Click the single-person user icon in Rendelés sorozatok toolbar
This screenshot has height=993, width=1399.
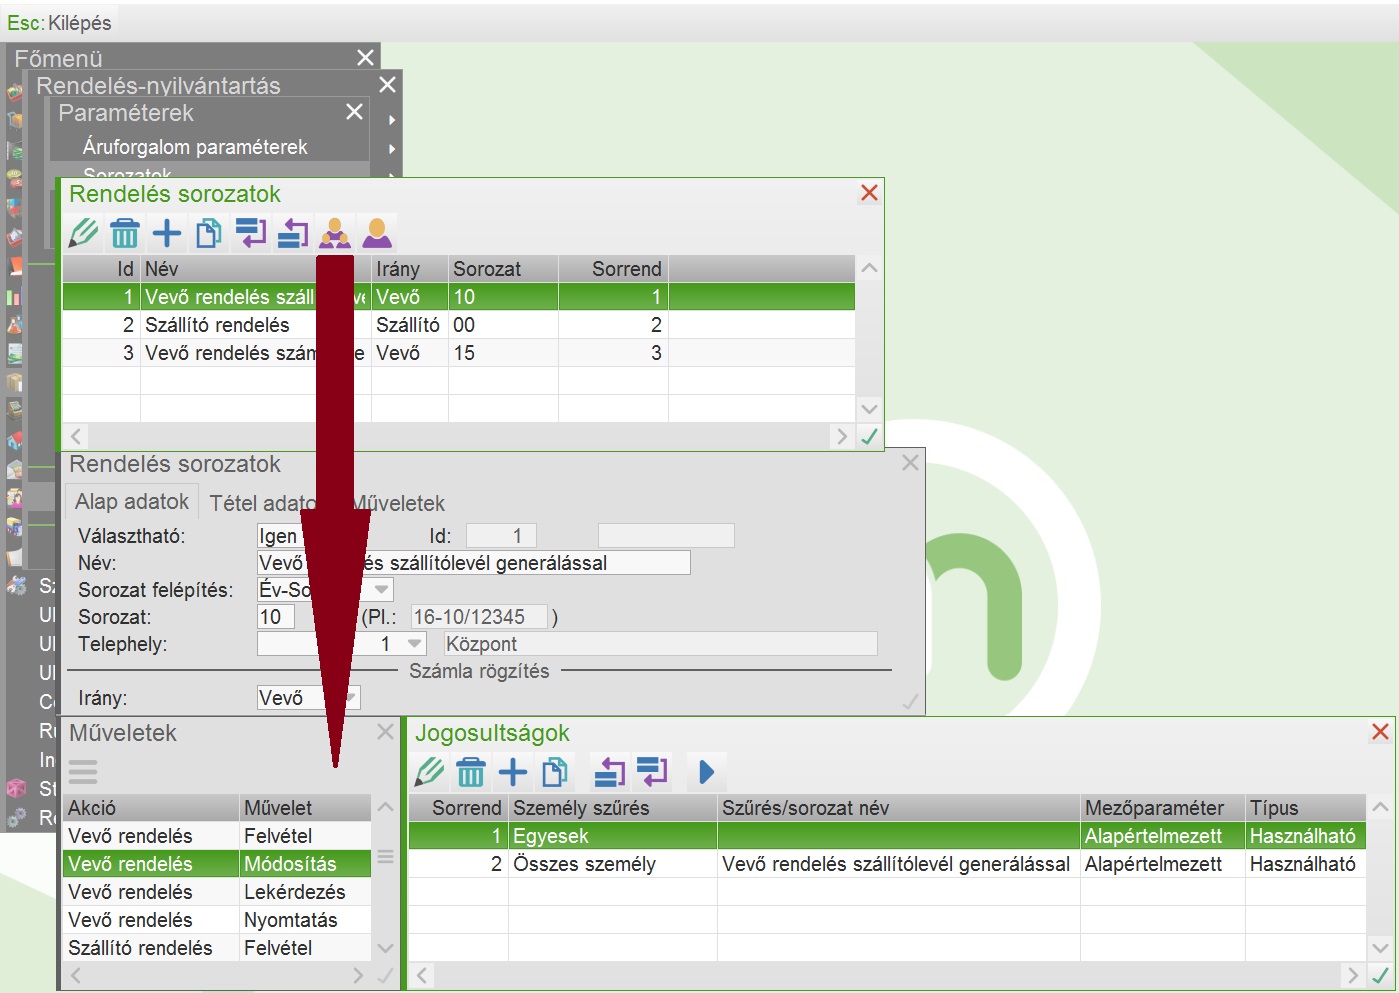[x=377, y=233]
